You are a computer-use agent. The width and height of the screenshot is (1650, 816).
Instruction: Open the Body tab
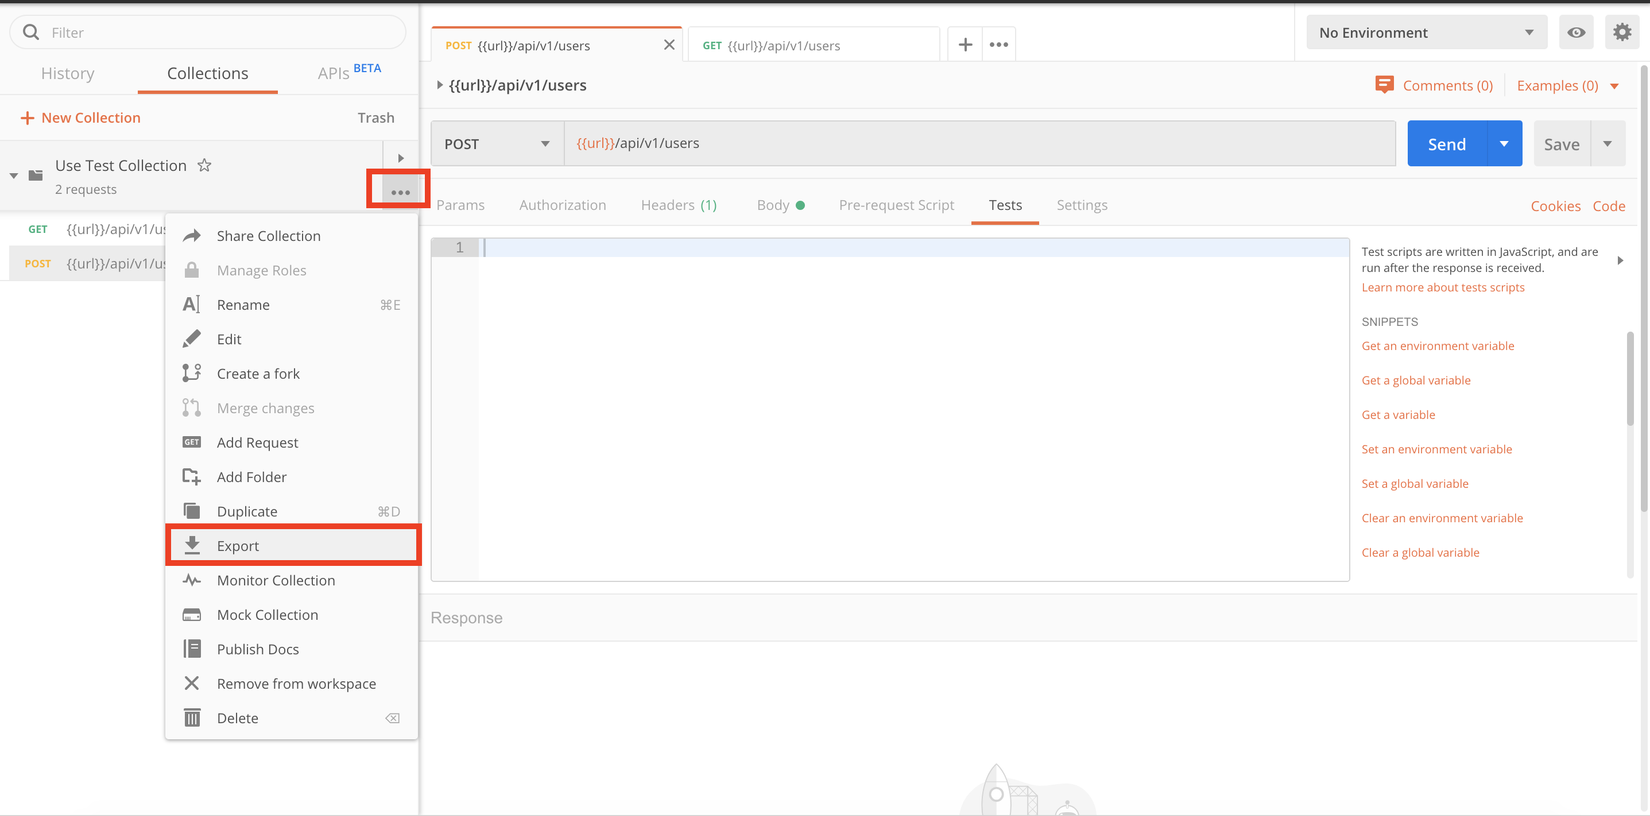[x=780, y=205]
